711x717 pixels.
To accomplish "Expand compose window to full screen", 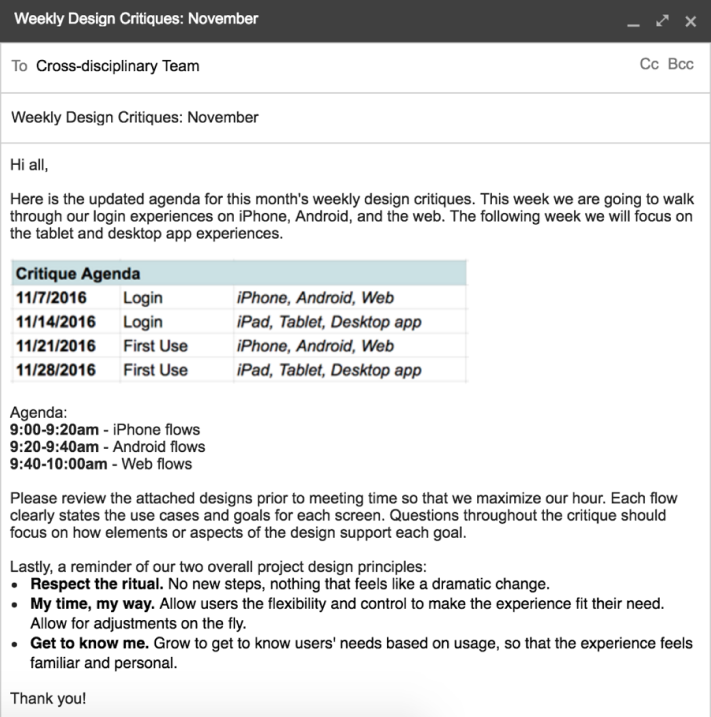I will 661,21.
